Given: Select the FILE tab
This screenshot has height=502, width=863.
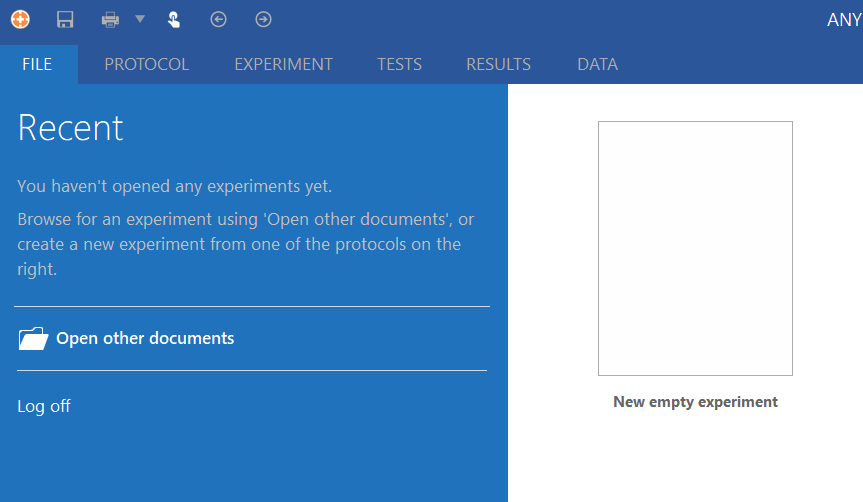Looking at the screenshot, I should pyautogui.click(x=38, y=64).
